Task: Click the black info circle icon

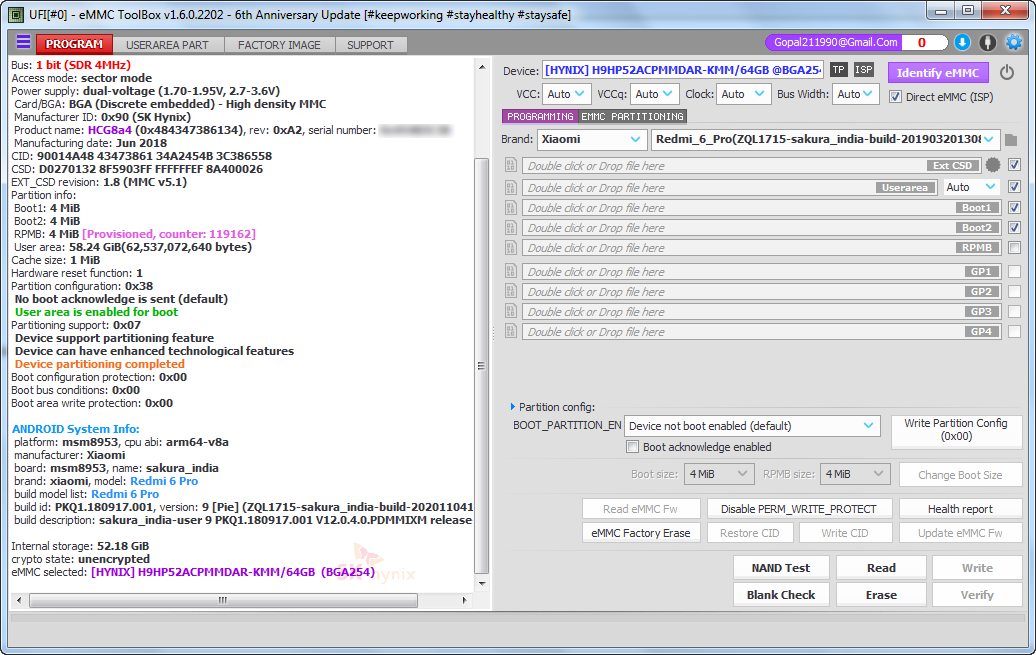Action: pos(987,43)
